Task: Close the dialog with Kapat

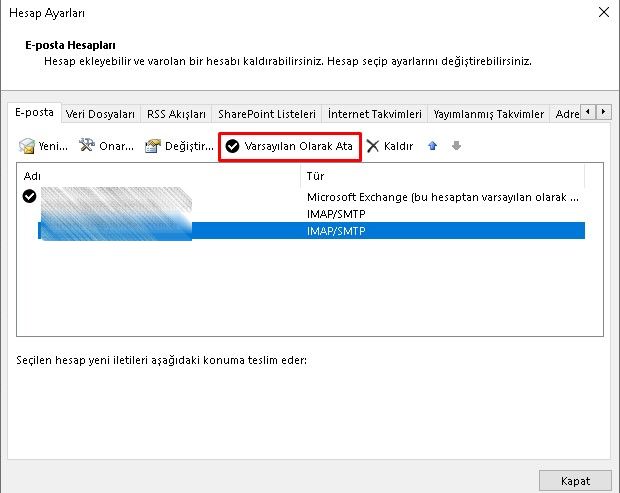Action: pos(574,480)
